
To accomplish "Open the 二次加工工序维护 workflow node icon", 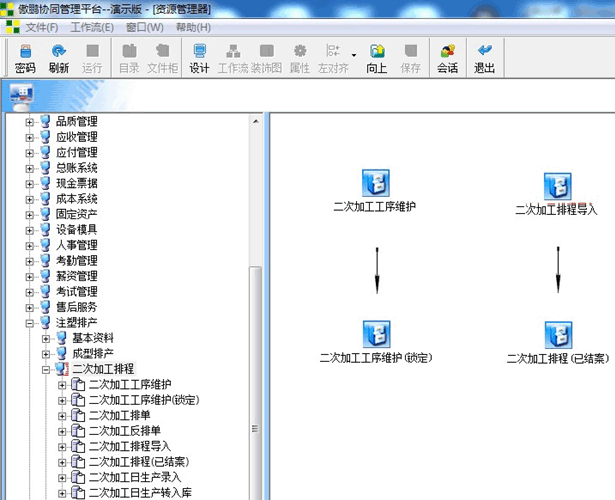I will [376, 184].
